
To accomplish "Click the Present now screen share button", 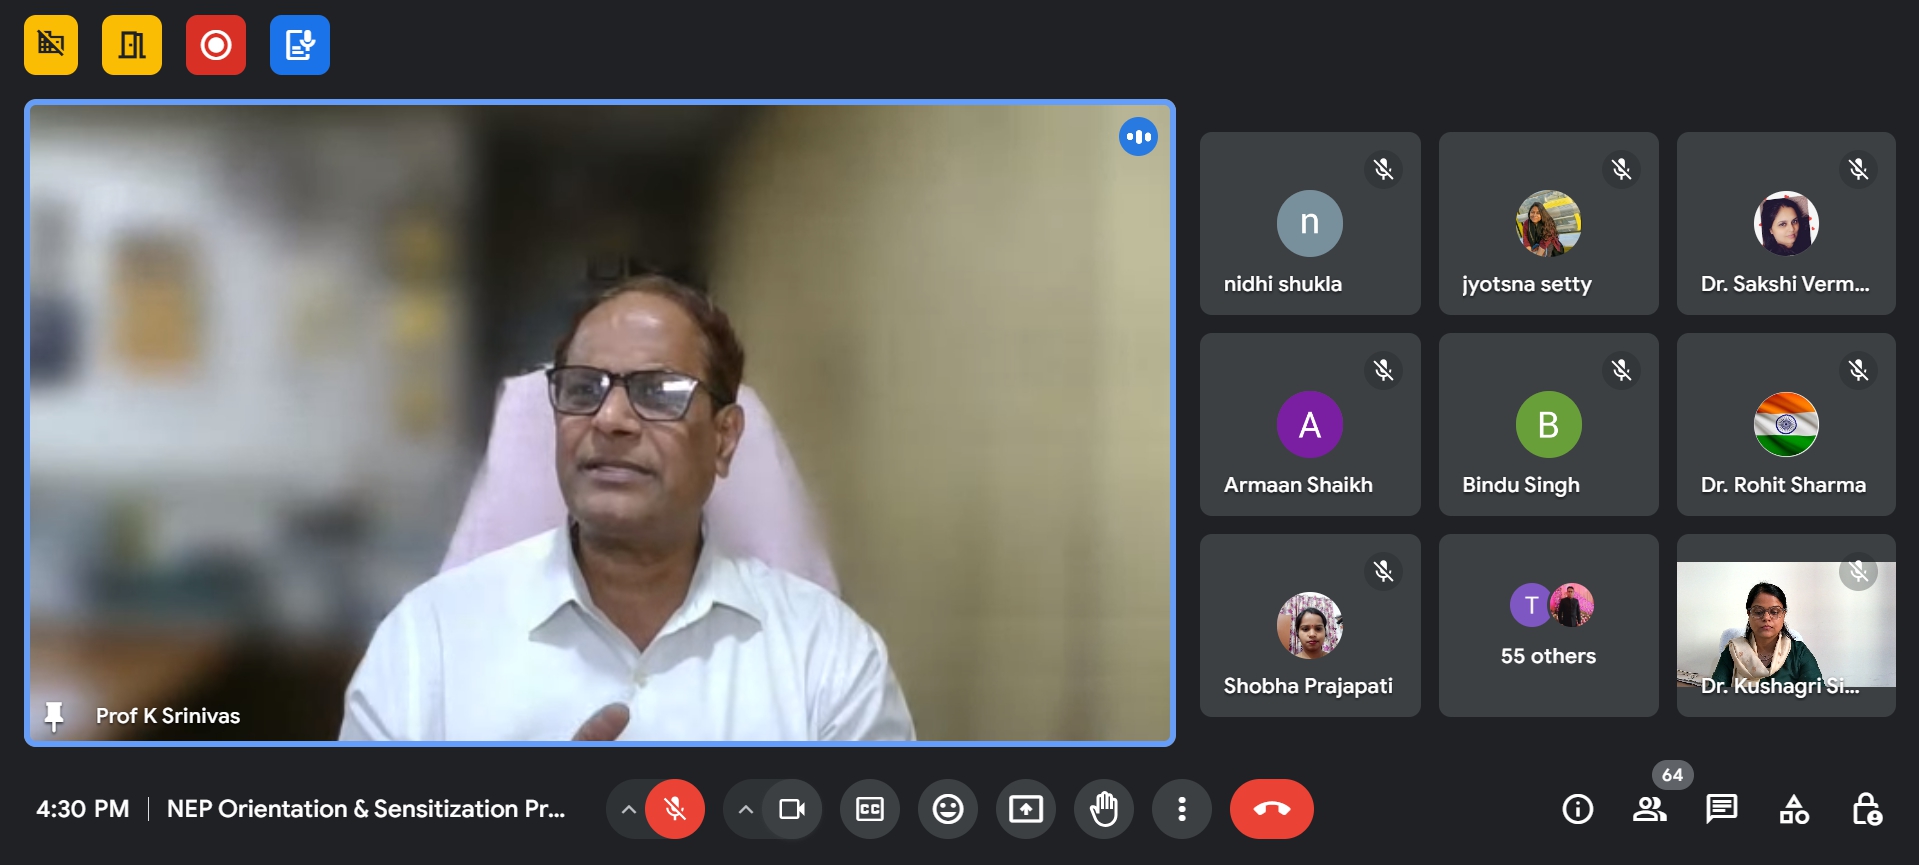I will [x=1025, y=809].
